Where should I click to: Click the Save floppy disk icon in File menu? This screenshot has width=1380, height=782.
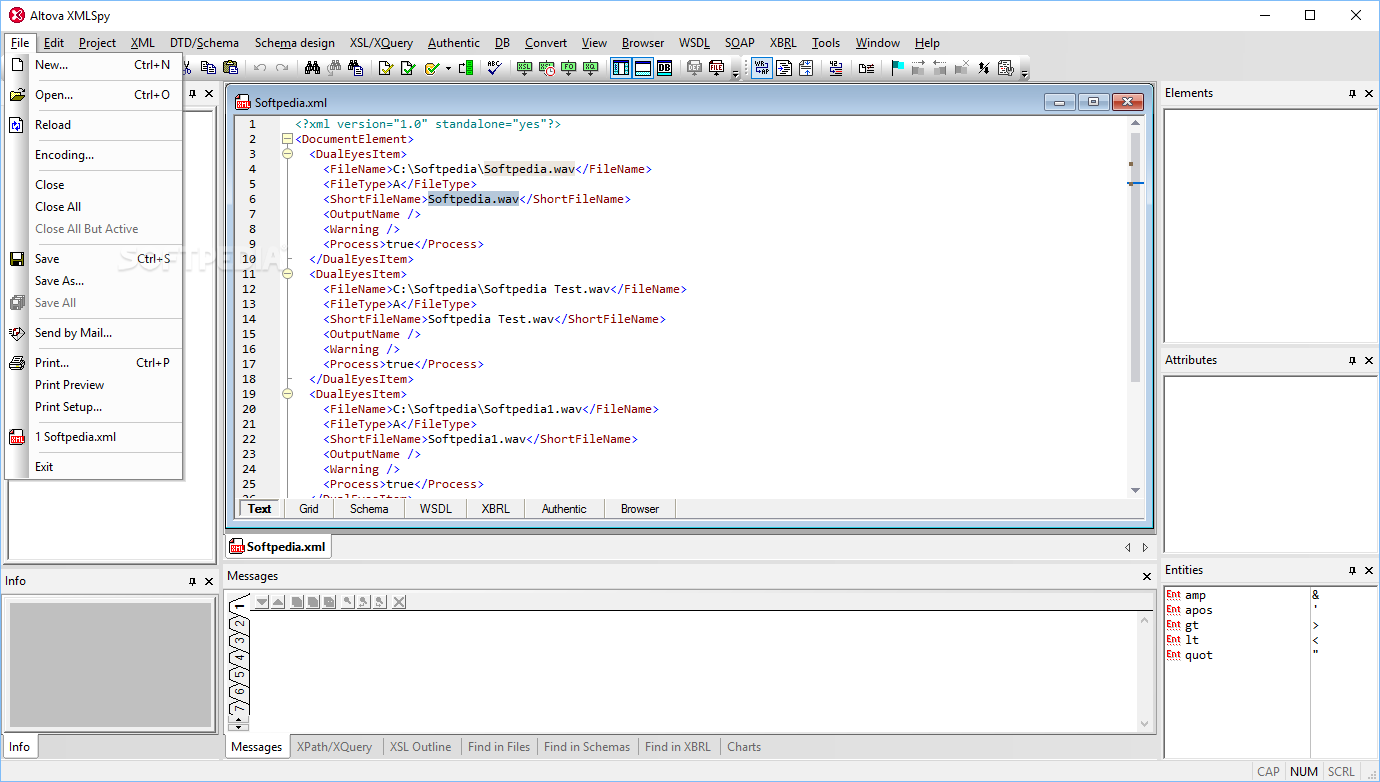point(17,259)
